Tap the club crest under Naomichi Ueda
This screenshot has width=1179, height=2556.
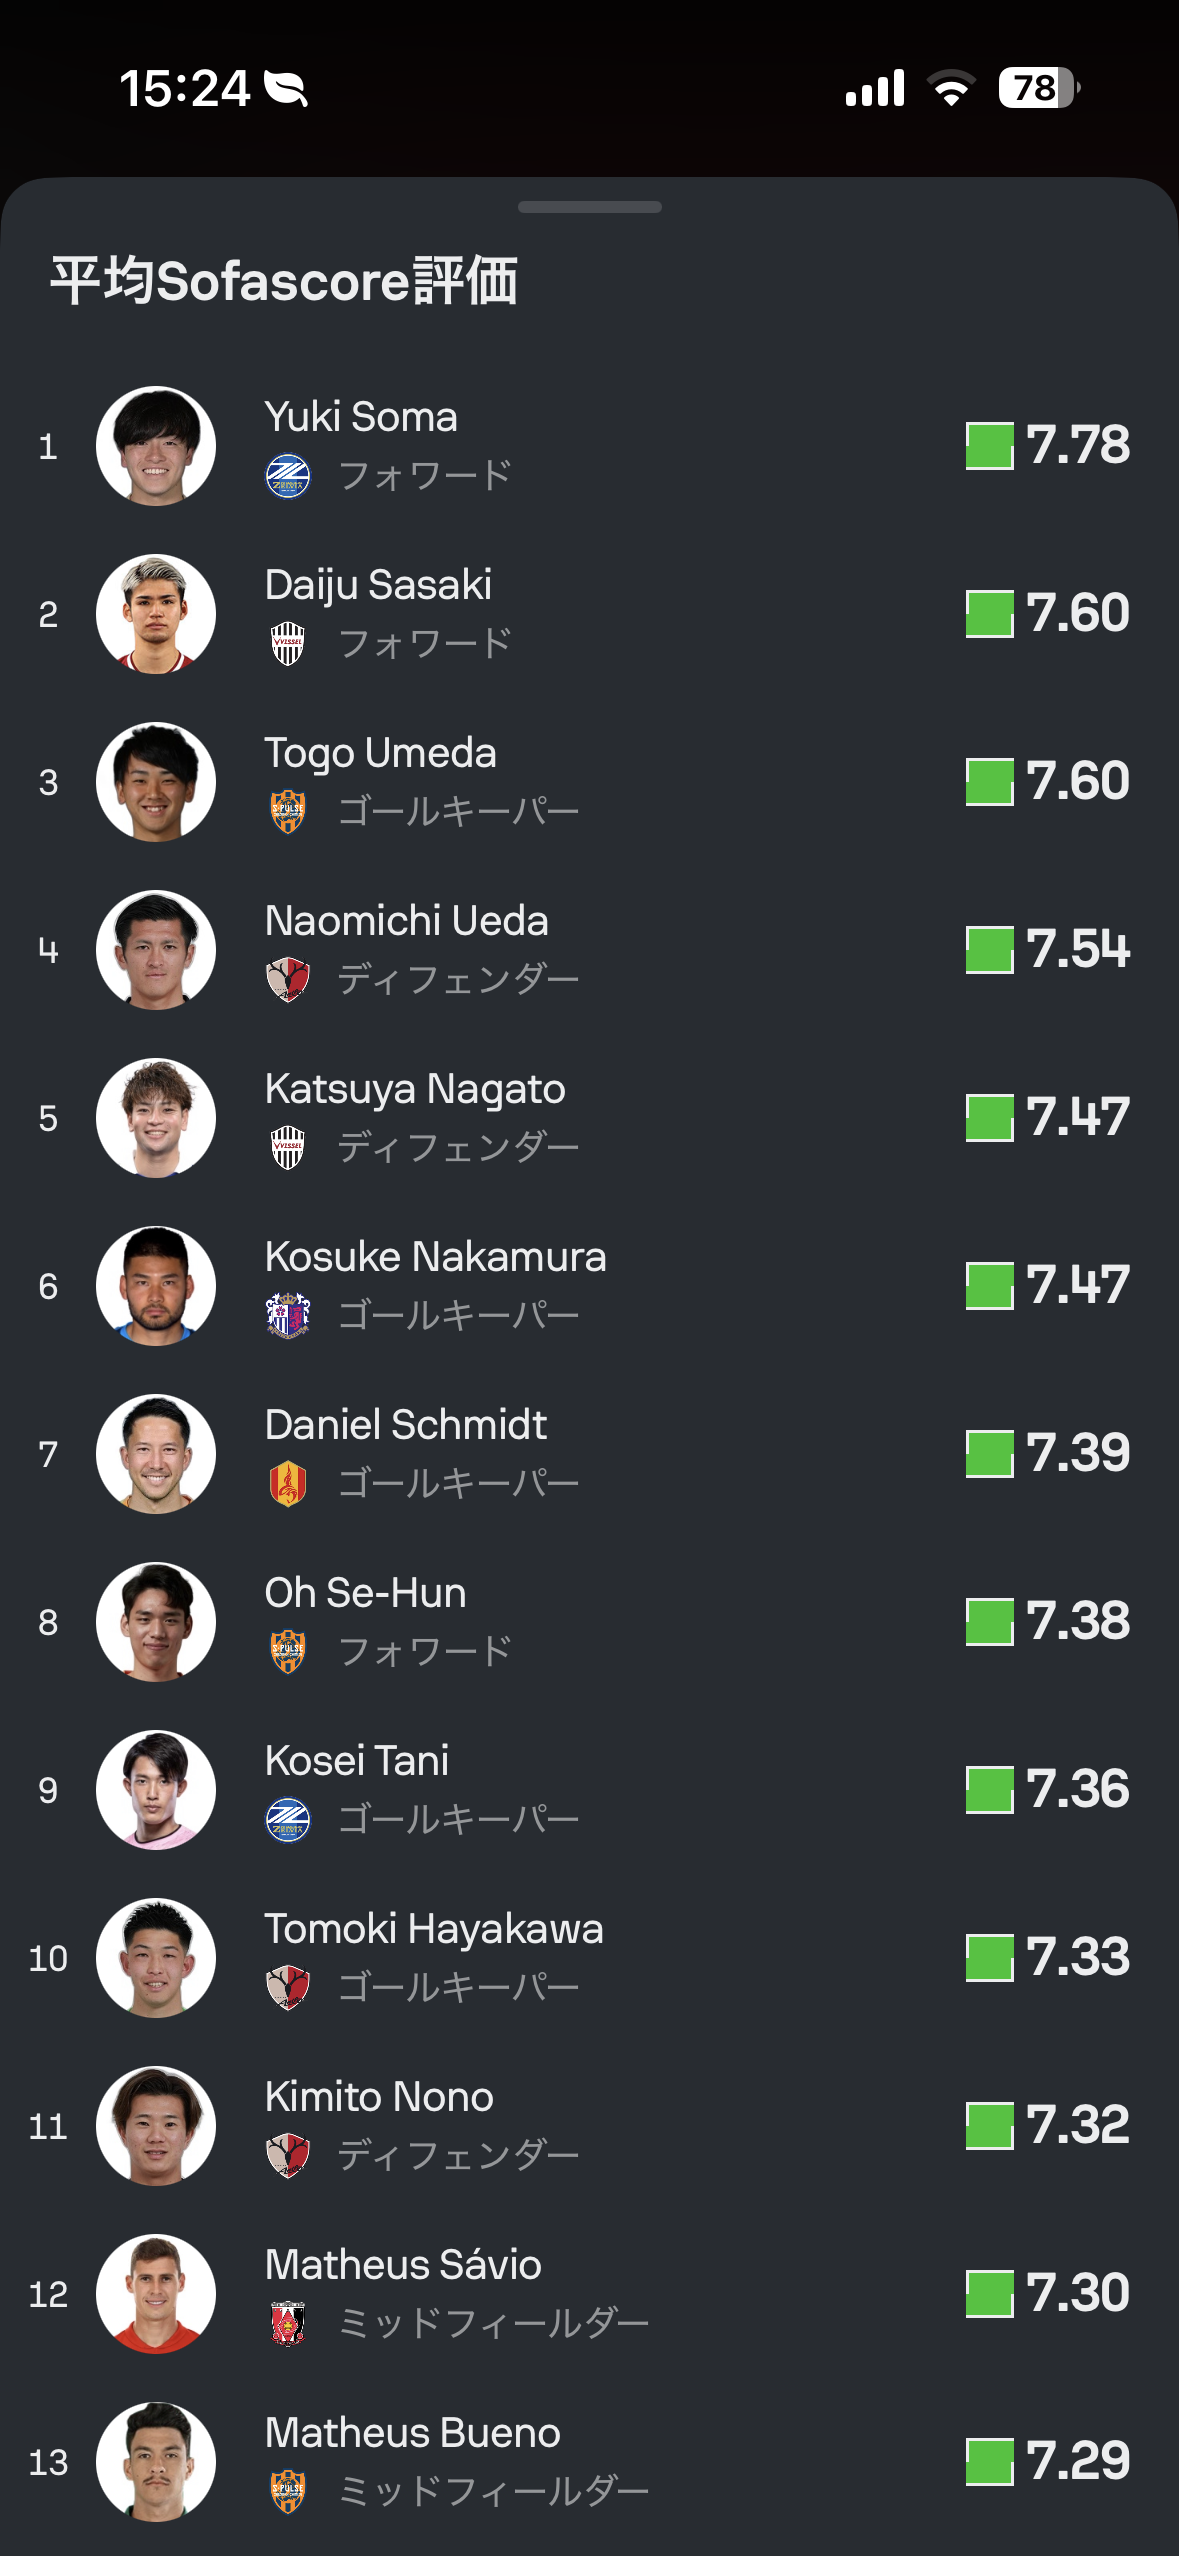pyautogui.click(x=288, y=980)
